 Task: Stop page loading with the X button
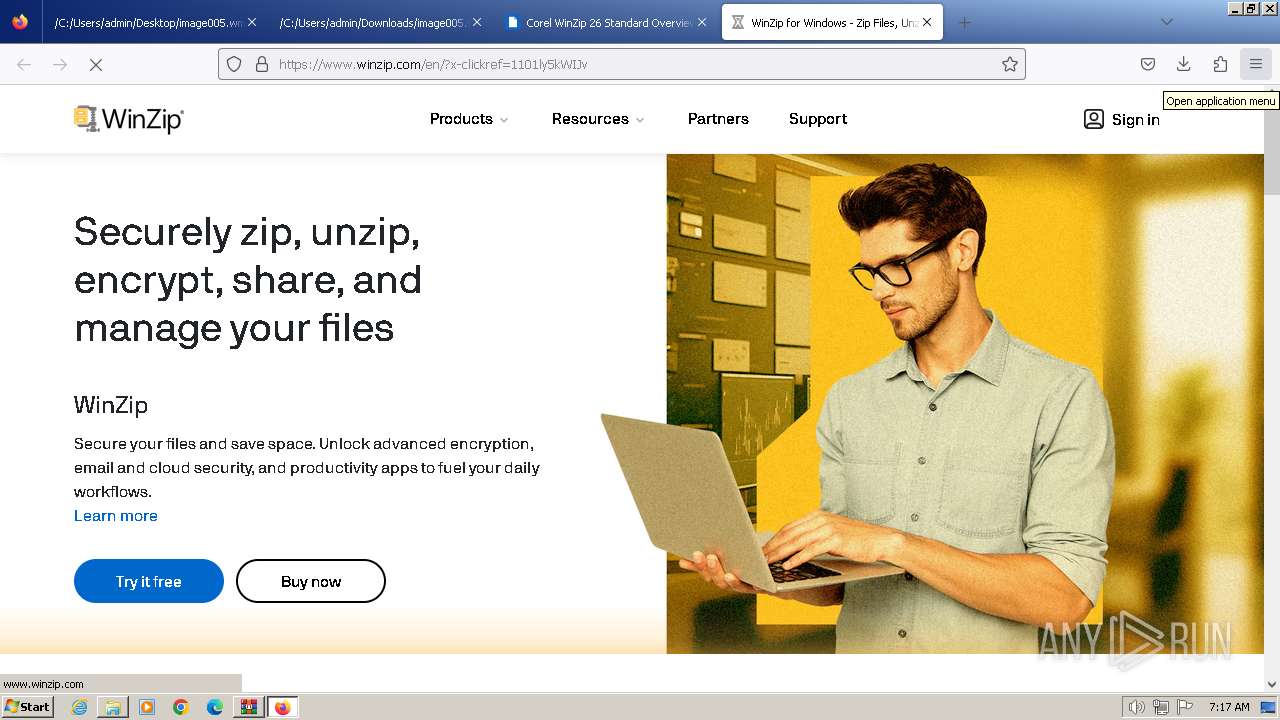[x=96, y=64]
